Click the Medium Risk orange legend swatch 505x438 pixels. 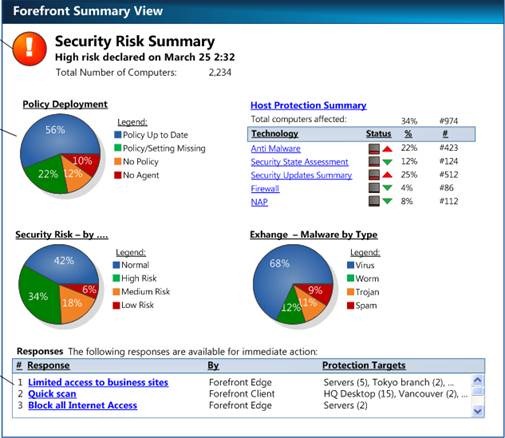(x=116, y=292)
